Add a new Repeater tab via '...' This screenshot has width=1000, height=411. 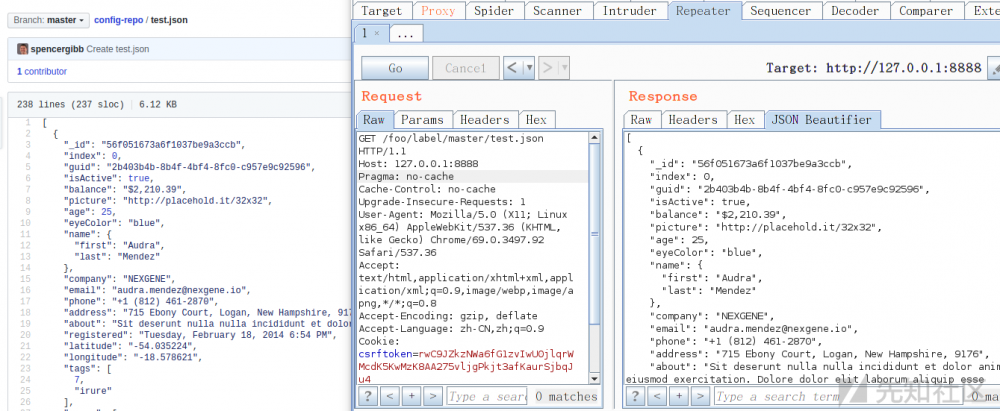405,34
